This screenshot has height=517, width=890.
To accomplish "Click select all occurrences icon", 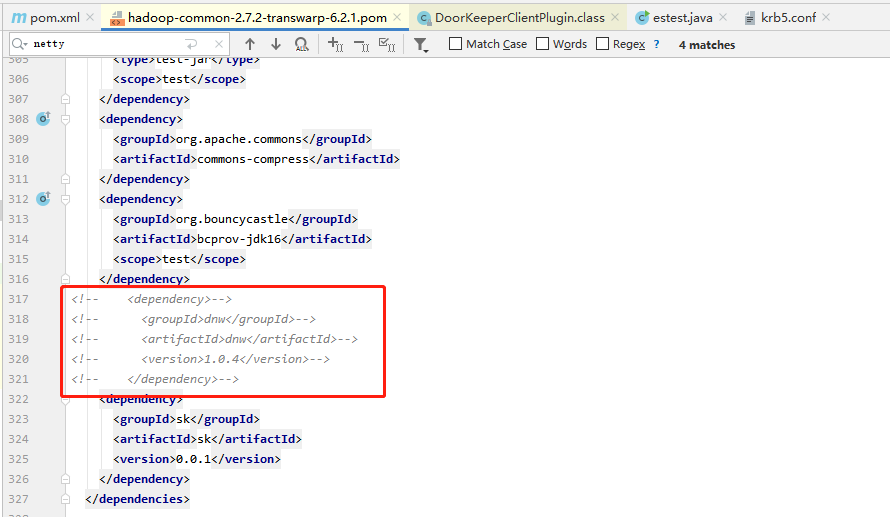I will click(x=387, y=44).
